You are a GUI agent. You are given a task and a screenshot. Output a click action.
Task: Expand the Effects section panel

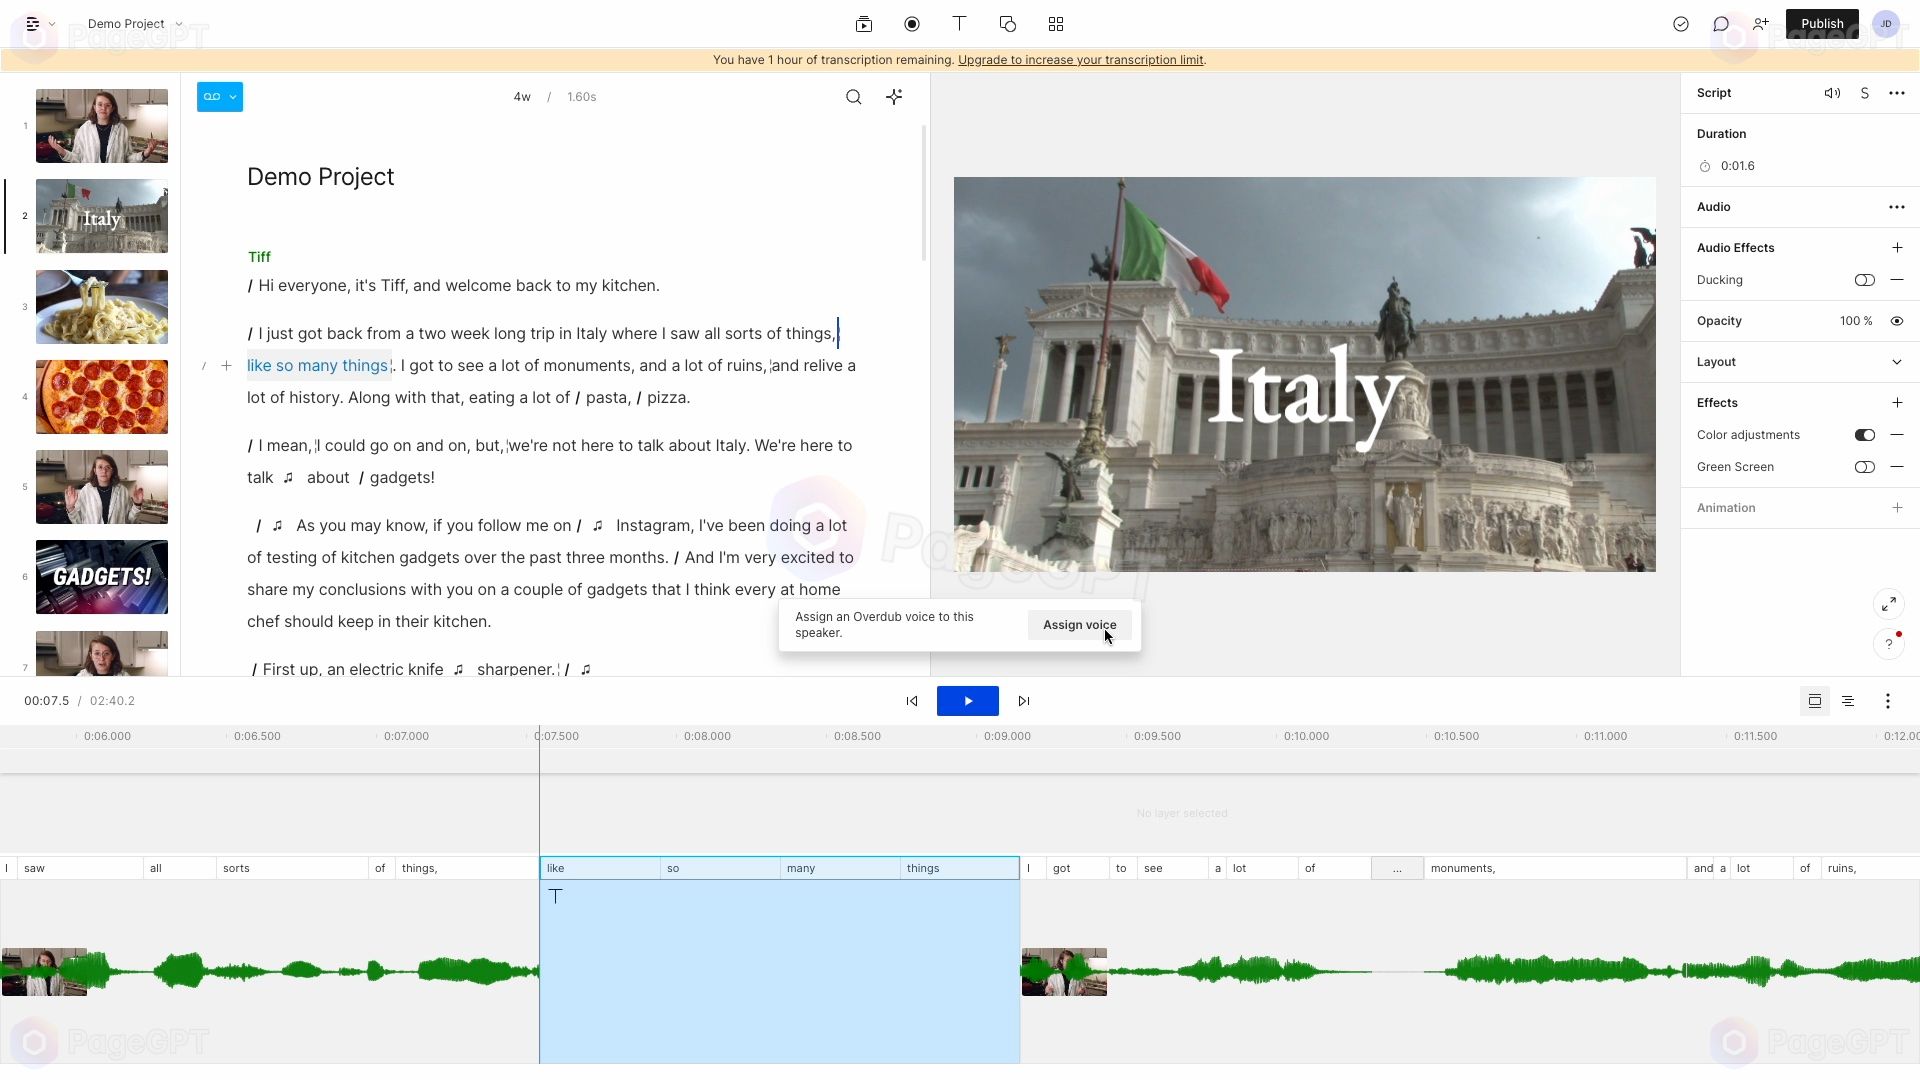coord(1896,402)
